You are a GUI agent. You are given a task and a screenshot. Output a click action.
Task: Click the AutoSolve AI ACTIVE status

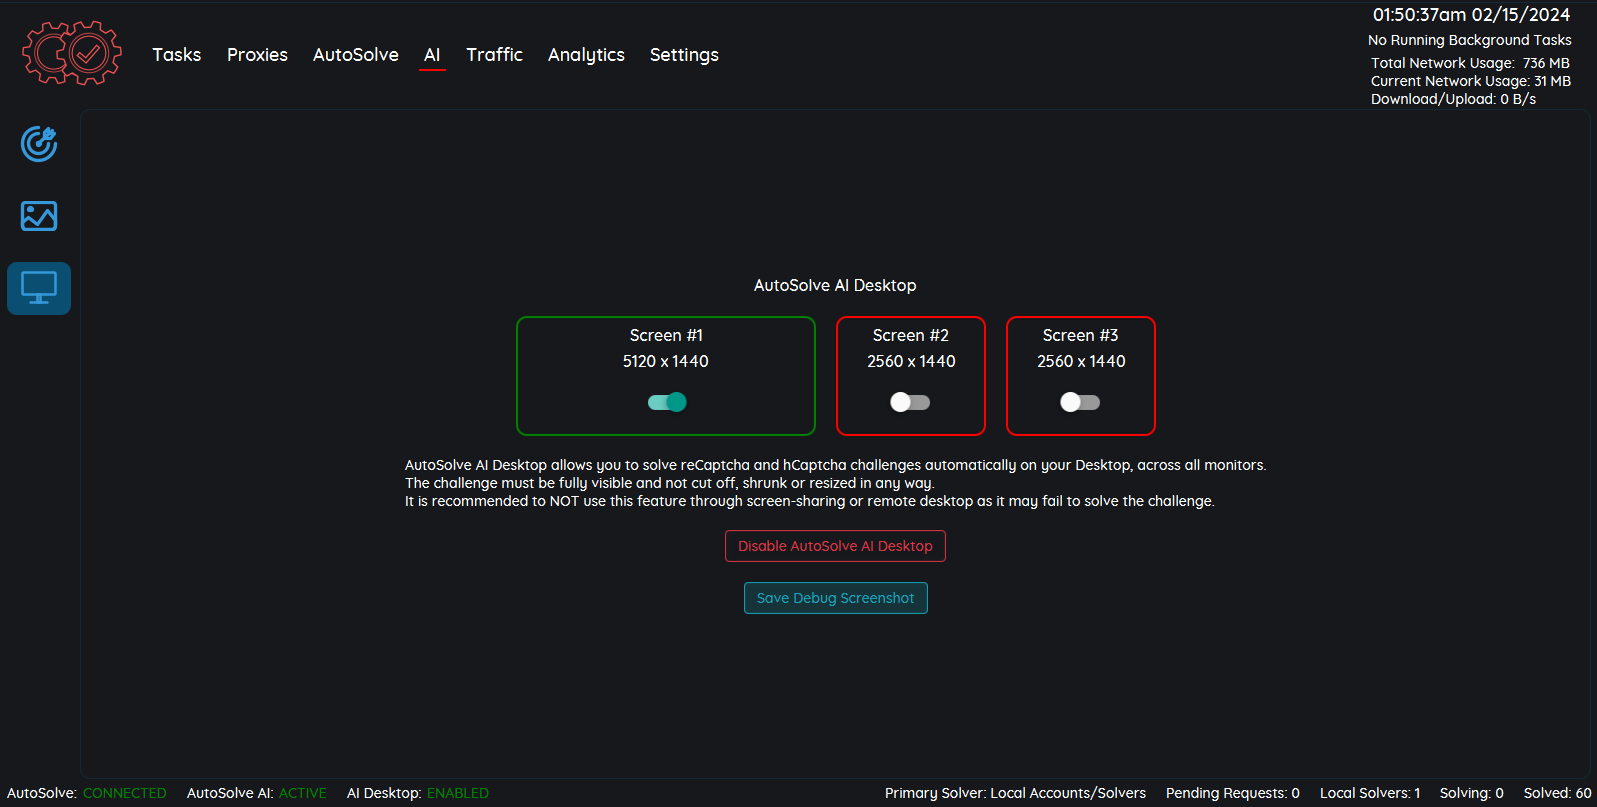tap(257, 793)
